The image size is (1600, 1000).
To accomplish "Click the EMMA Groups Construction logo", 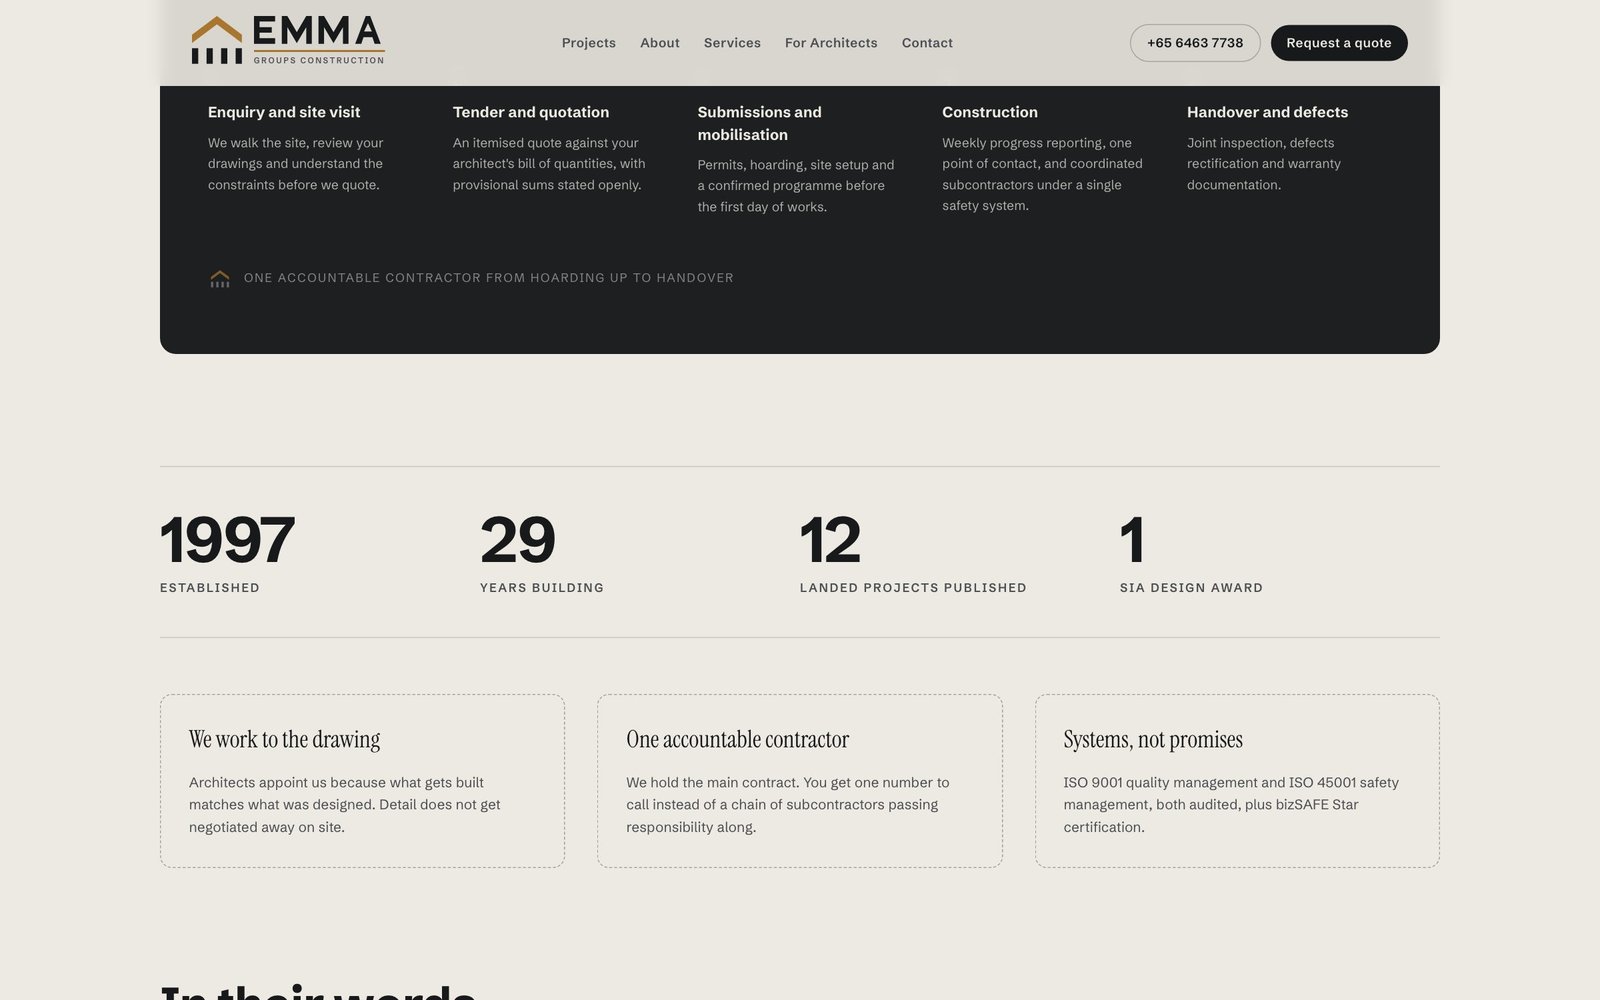I will tap(288, 40).
